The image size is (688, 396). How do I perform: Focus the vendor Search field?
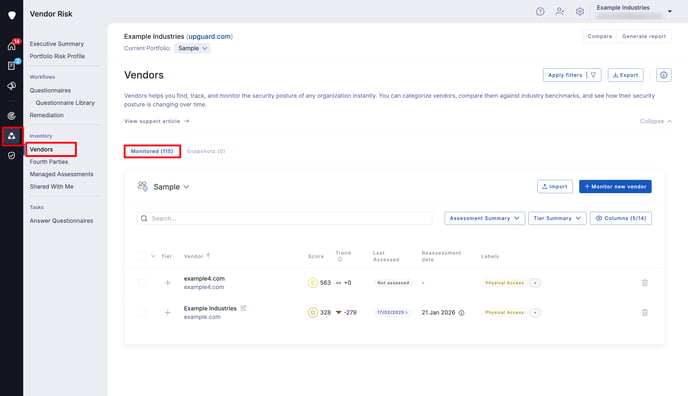[x=284, y=218]
